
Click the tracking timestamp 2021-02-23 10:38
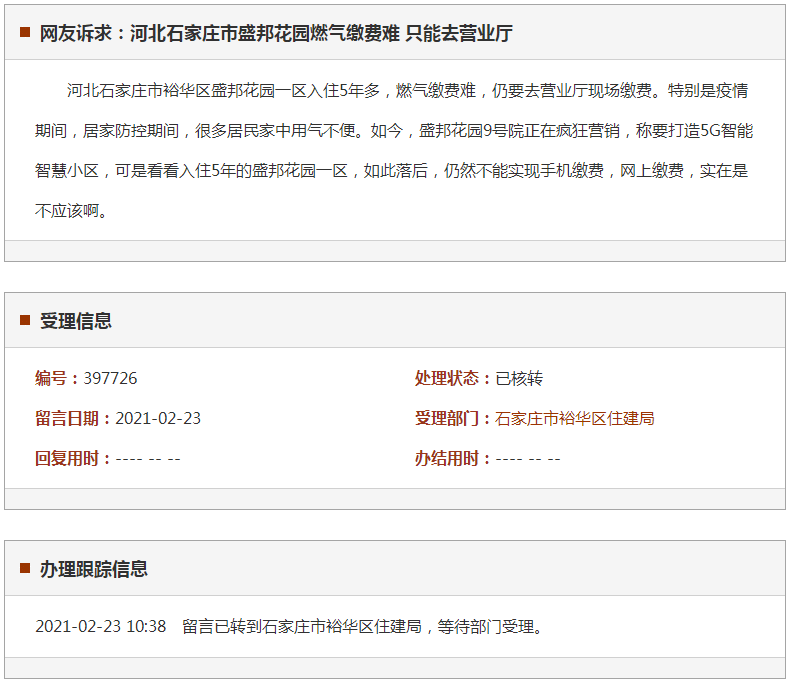click(x=101, y=627)
